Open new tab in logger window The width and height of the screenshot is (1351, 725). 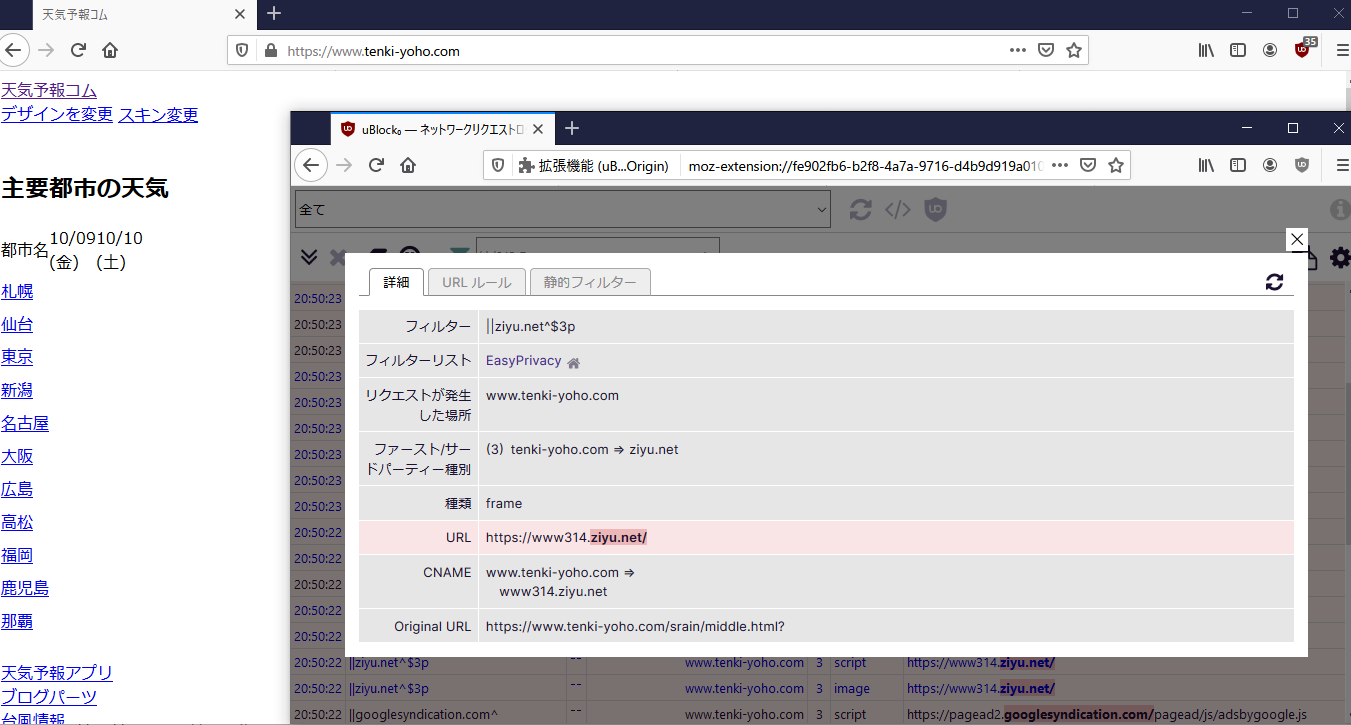572,128
